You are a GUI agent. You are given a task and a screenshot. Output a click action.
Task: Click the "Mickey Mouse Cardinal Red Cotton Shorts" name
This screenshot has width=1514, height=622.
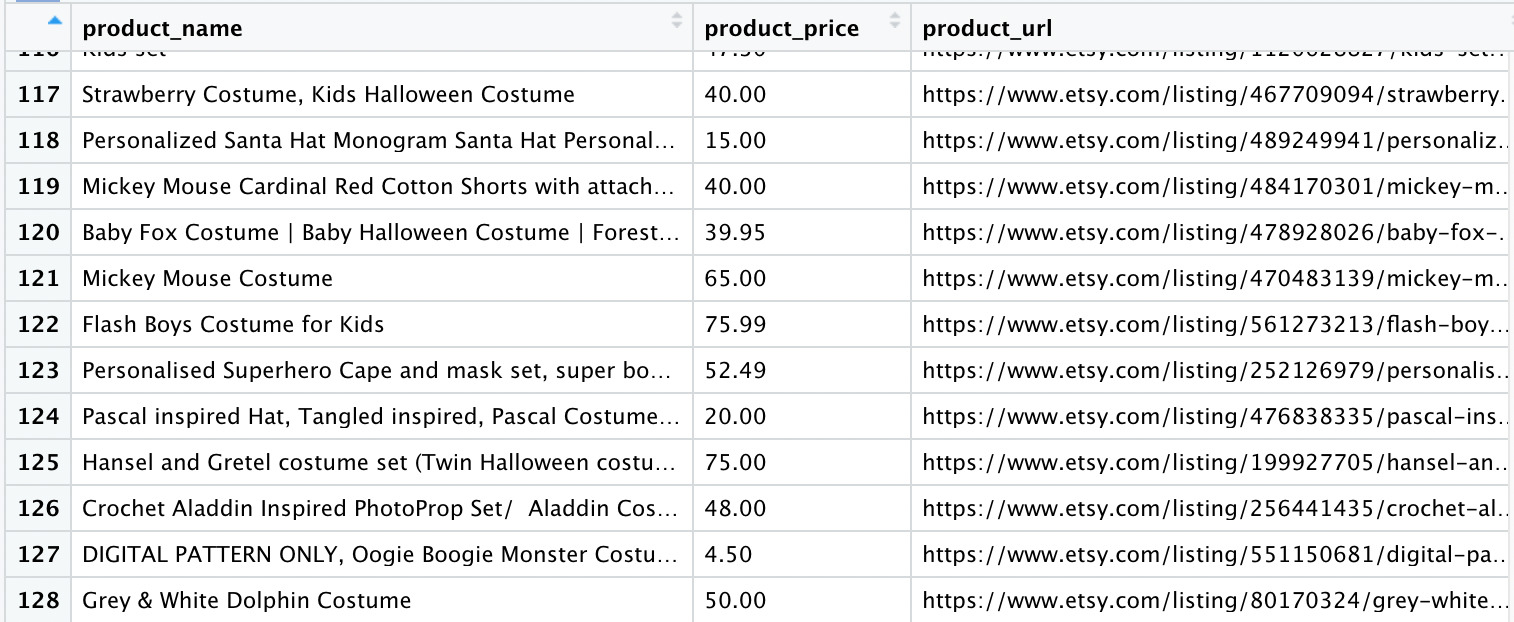pos(381,187)
